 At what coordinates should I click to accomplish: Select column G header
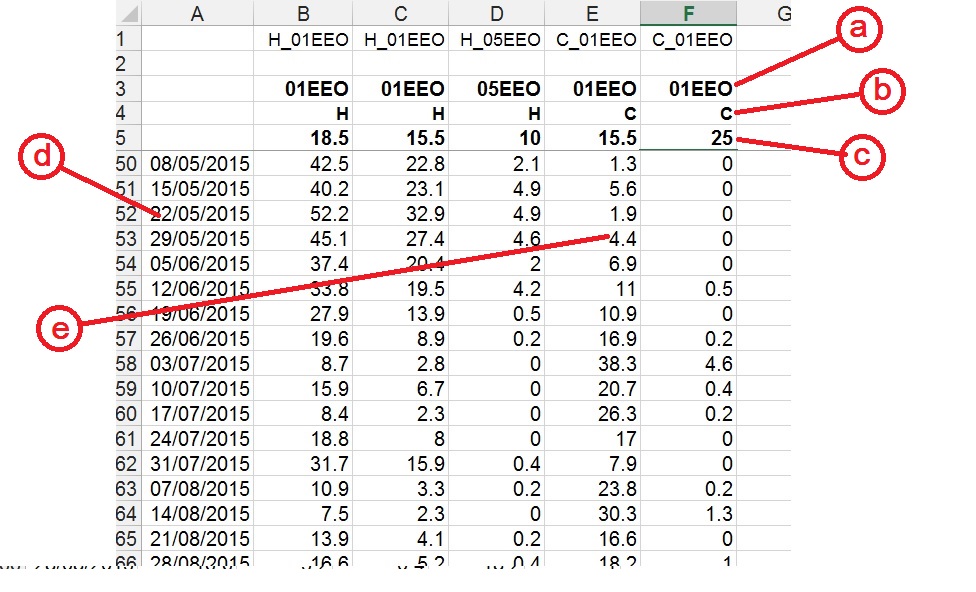click(782, 14)
